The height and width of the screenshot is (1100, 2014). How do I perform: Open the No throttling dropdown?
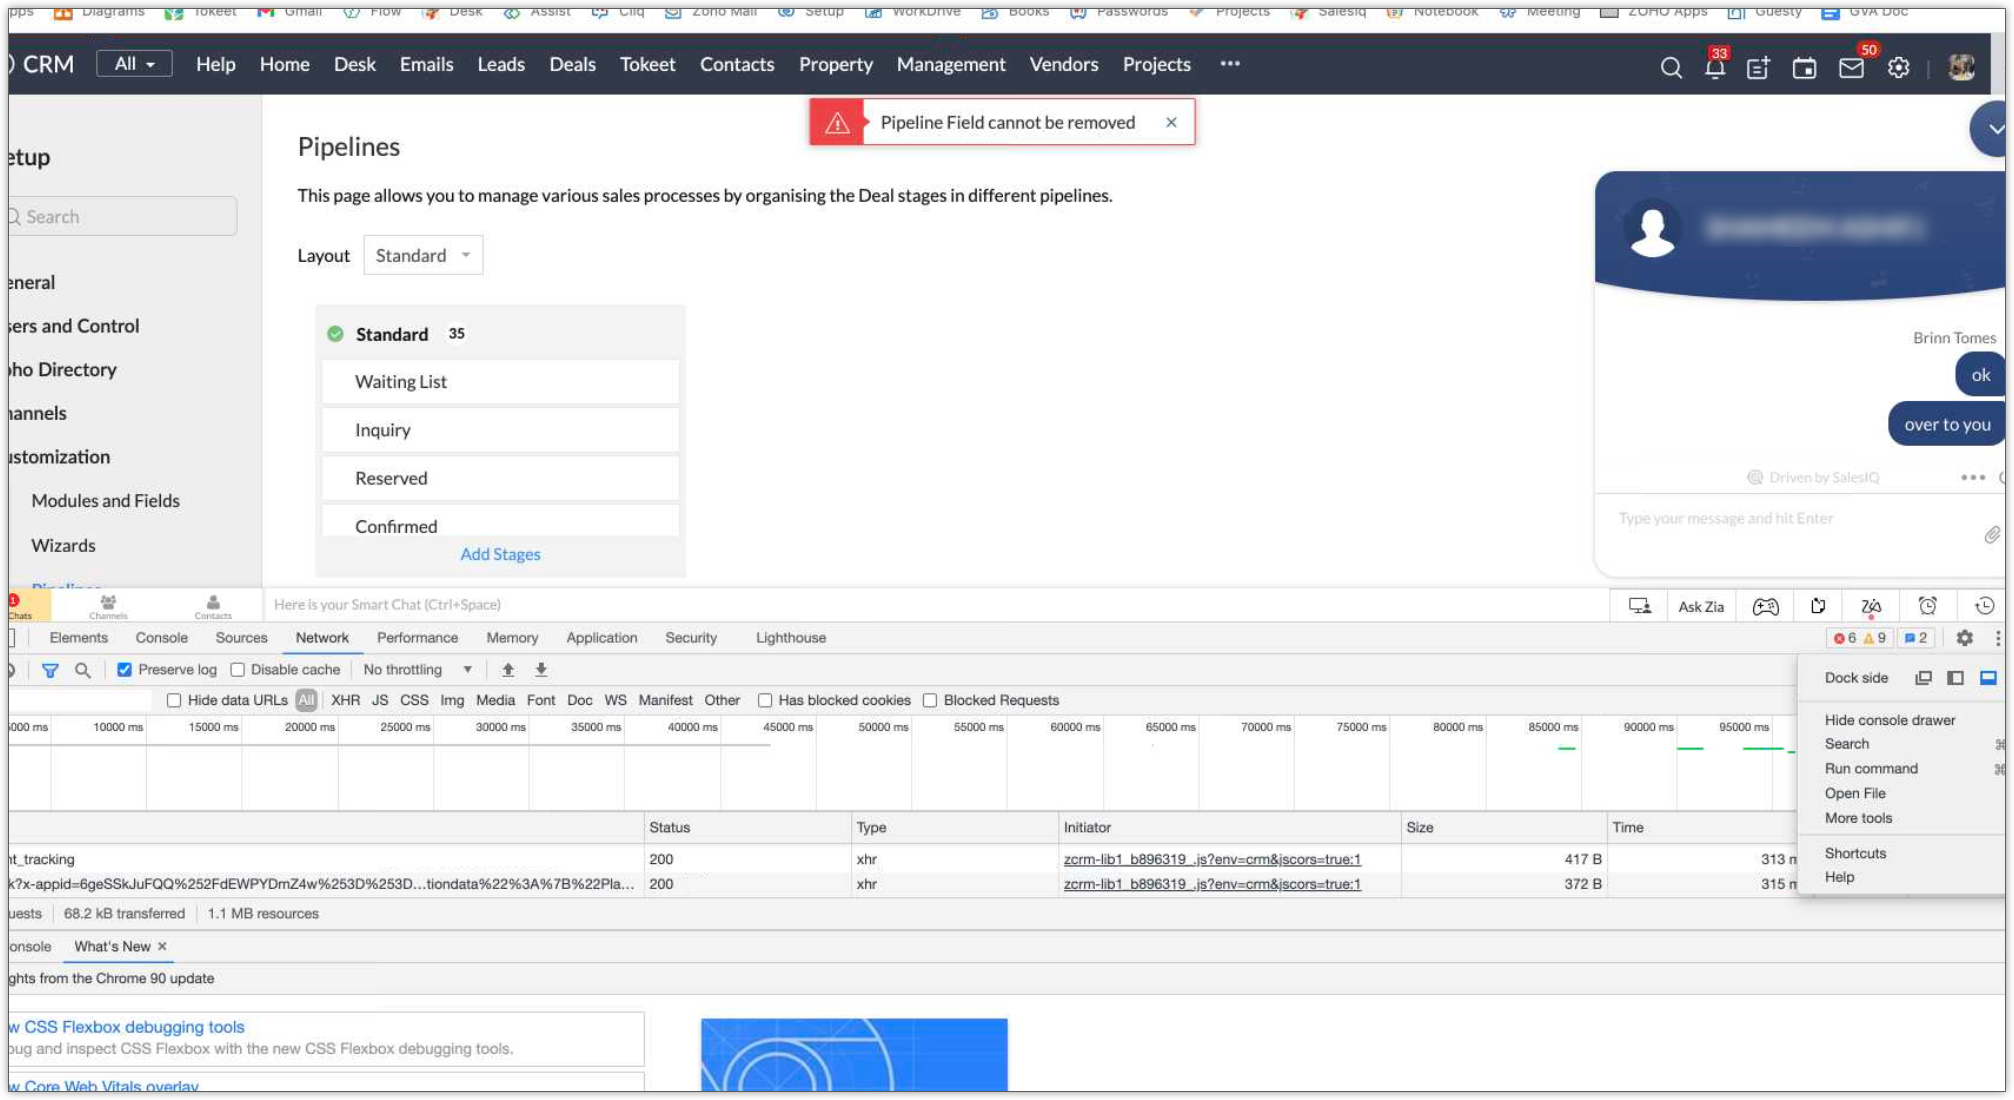tap(417, 670)
